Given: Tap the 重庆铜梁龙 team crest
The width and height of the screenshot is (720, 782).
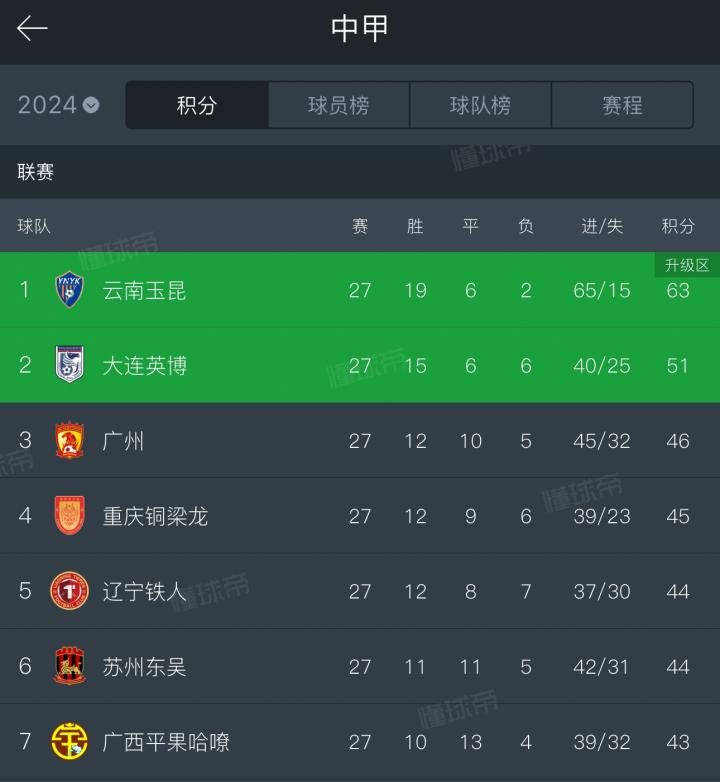Looking at the screenshot, I should point(69,516).
